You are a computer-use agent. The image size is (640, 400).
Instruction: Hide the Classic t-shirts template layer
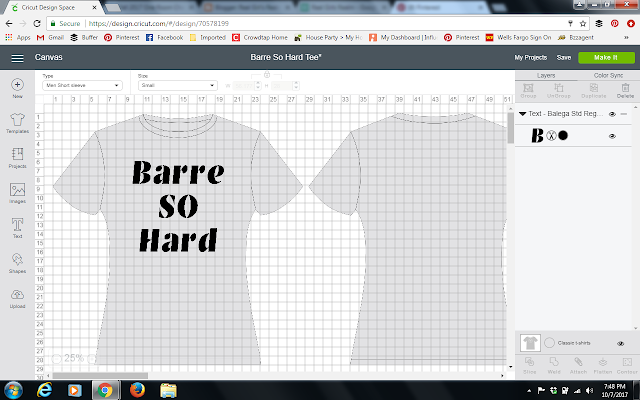pyautogui.click(x=620, y=344)
